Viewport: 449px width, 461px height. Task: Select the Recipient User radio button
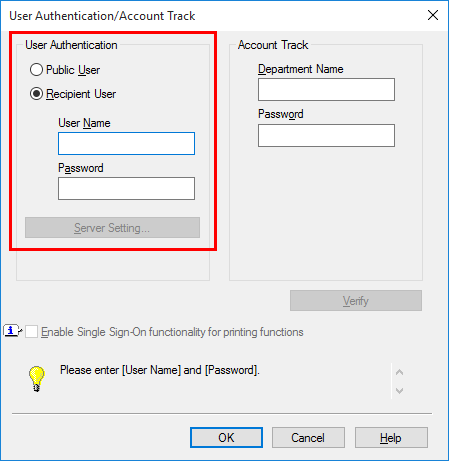tap(36, 94)
